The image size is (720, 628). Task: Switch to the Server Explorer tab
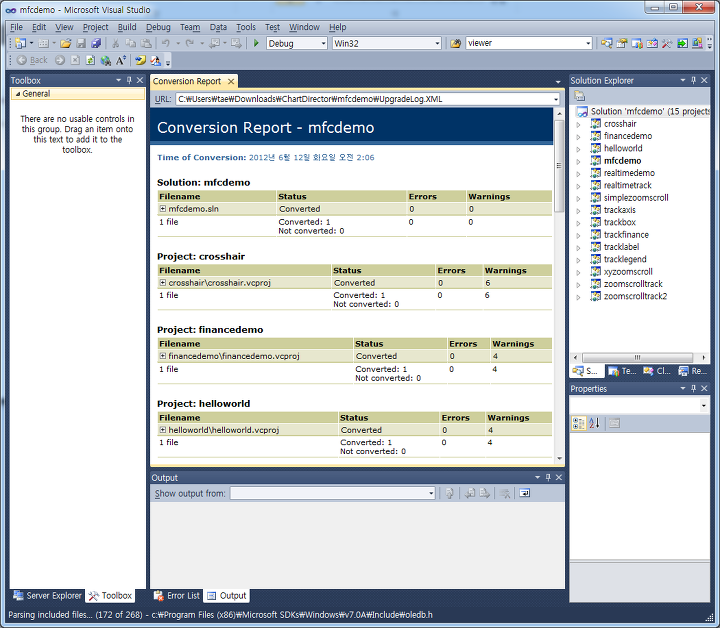tap(47, 595)
